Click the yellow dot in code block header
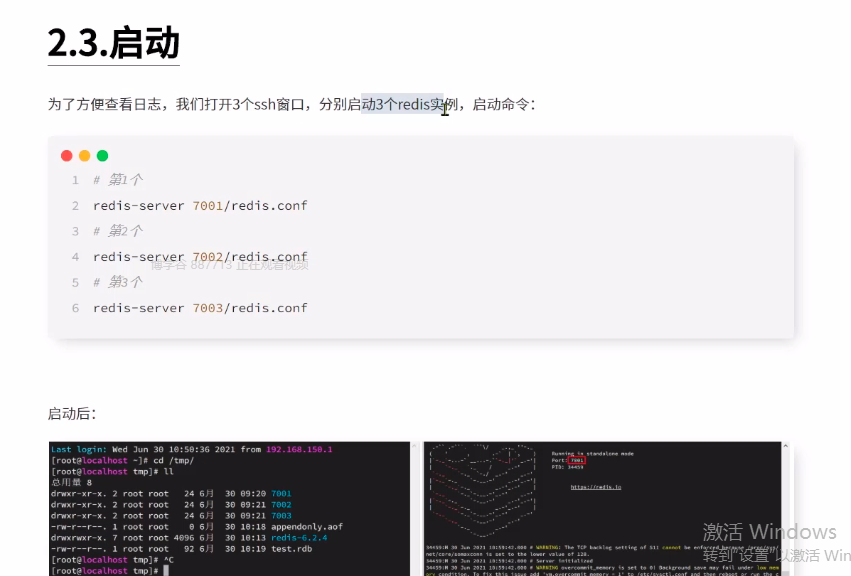 pos(85,156)
